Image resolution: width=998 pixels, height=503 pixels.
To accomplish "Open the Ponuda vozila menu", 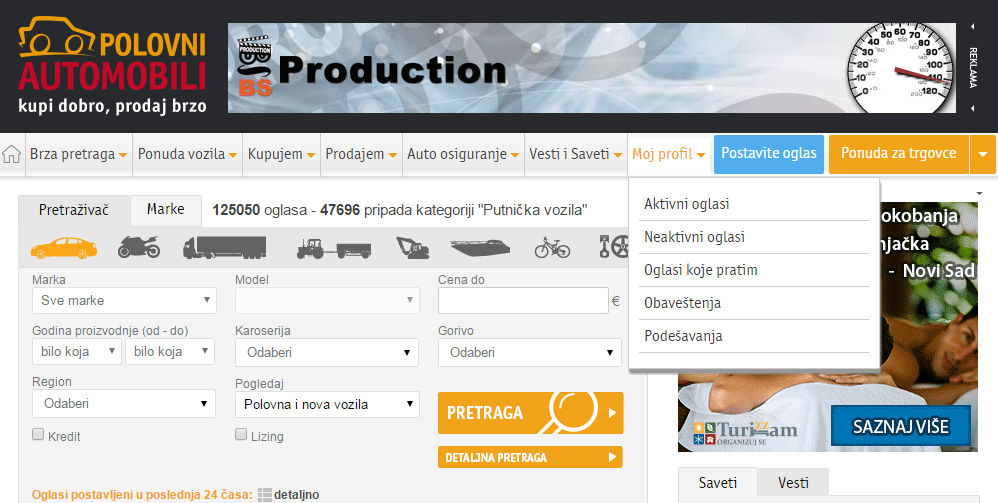I will 187,154.
